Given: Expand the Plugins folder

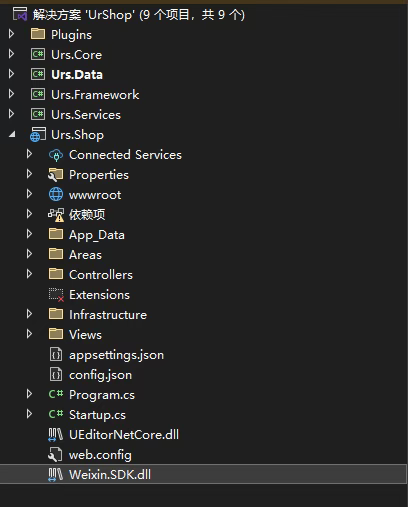Looking at the screenshot, I should [12, 34].
